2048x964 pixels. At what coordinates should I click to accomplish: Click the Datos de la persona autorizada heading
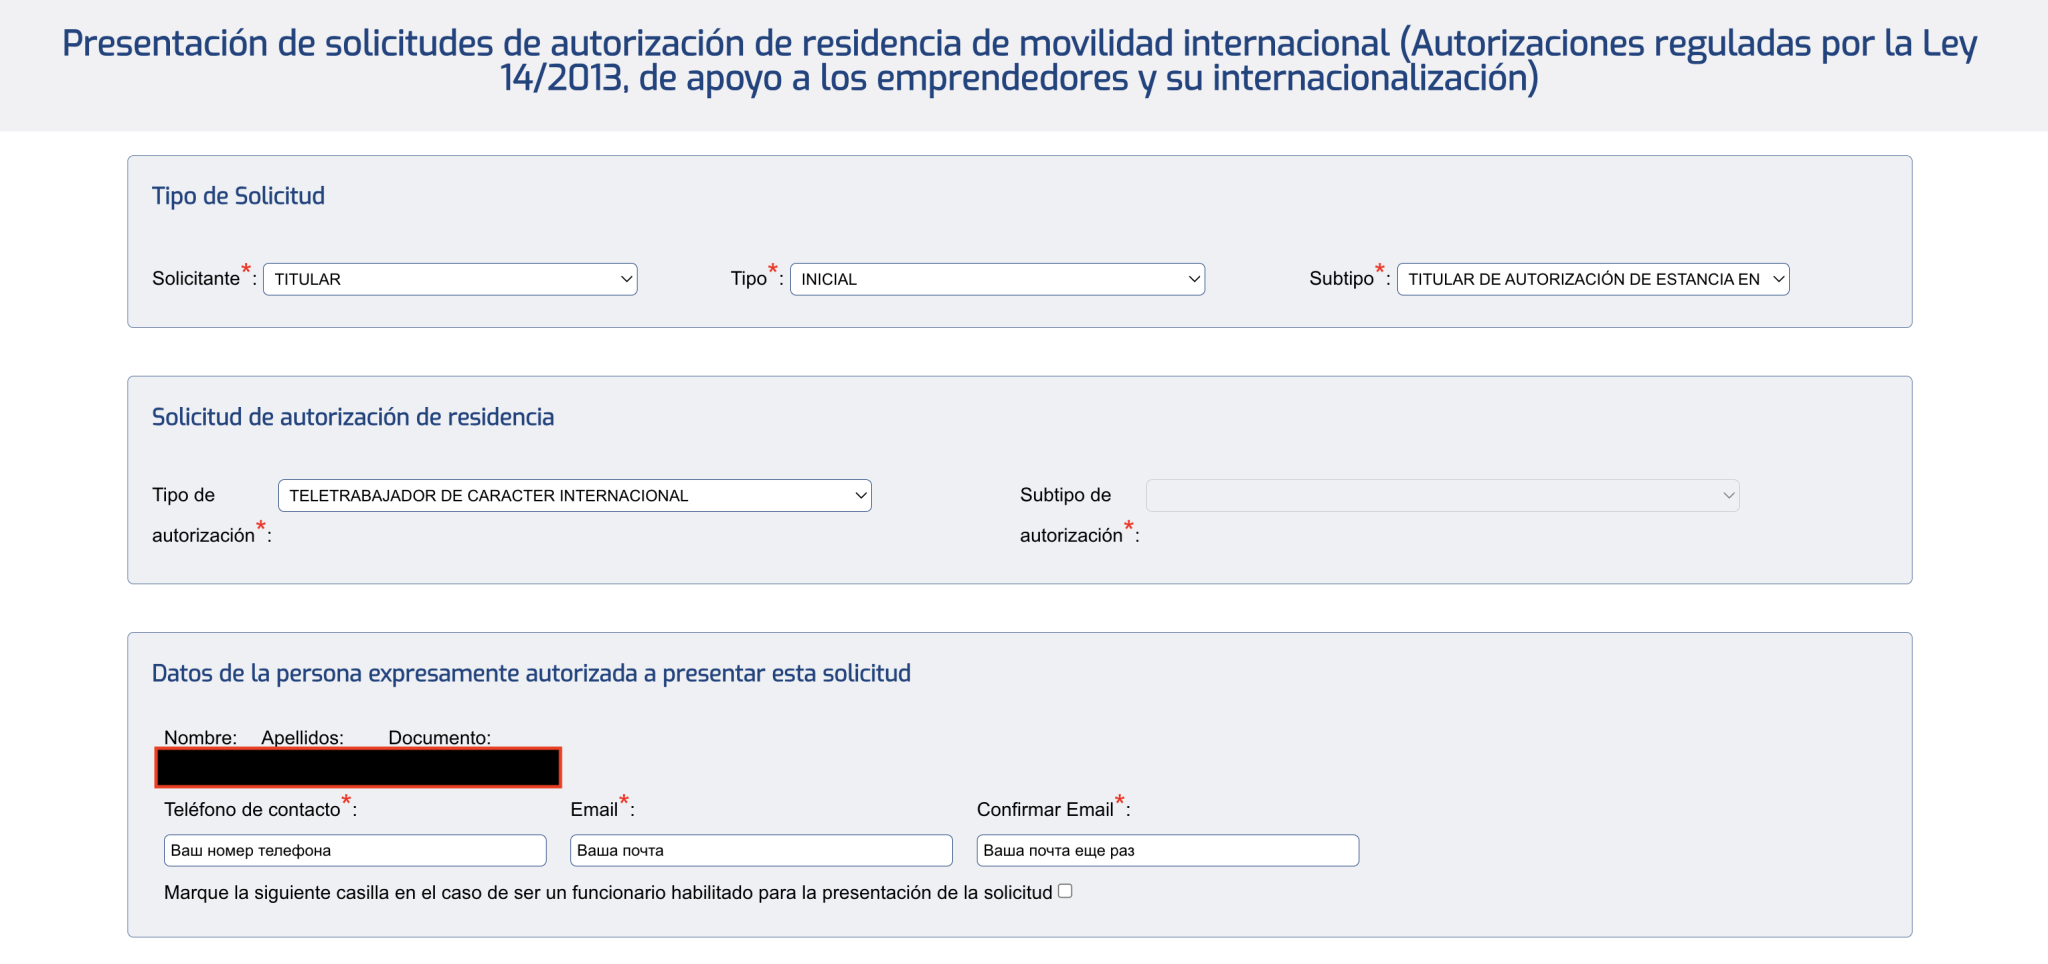pos(531,674)
